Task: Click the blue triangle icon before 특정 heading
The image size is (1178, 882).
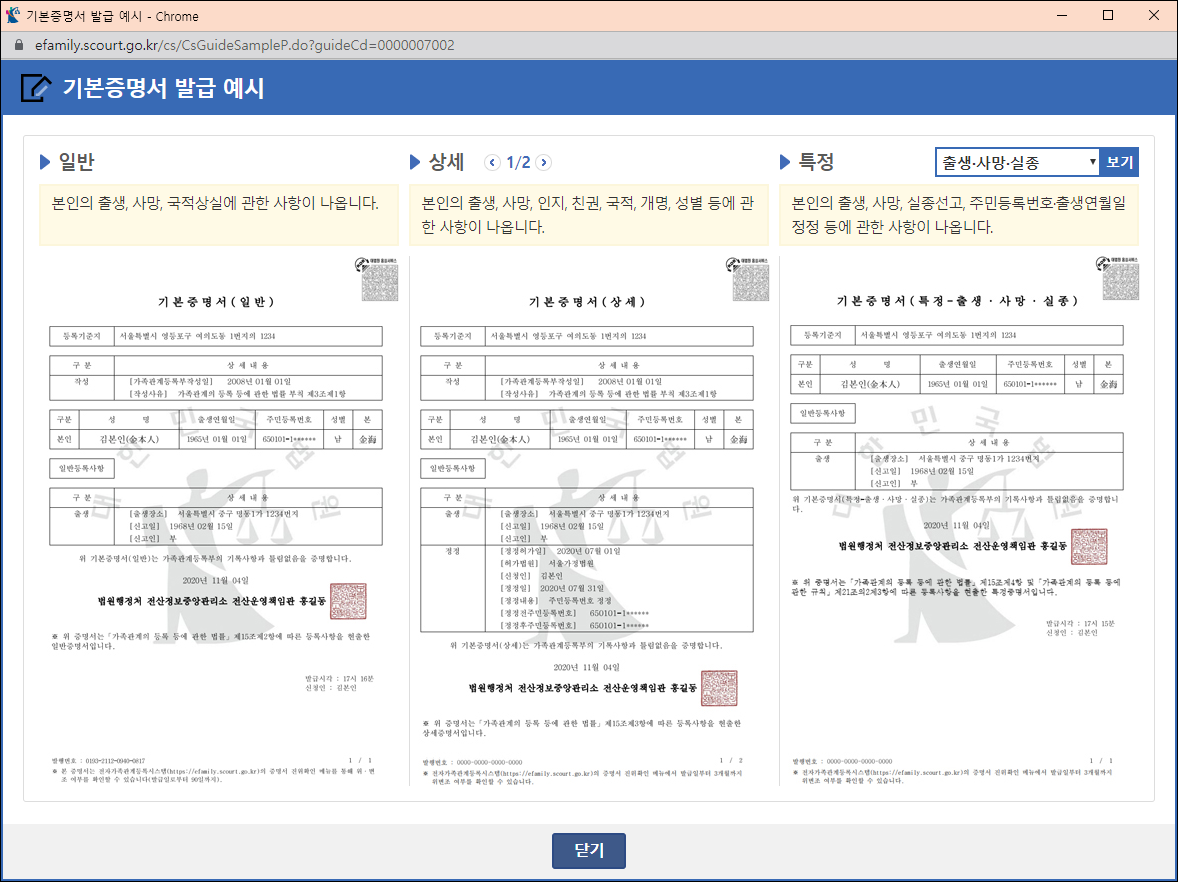Action: (x=786, y=162)
